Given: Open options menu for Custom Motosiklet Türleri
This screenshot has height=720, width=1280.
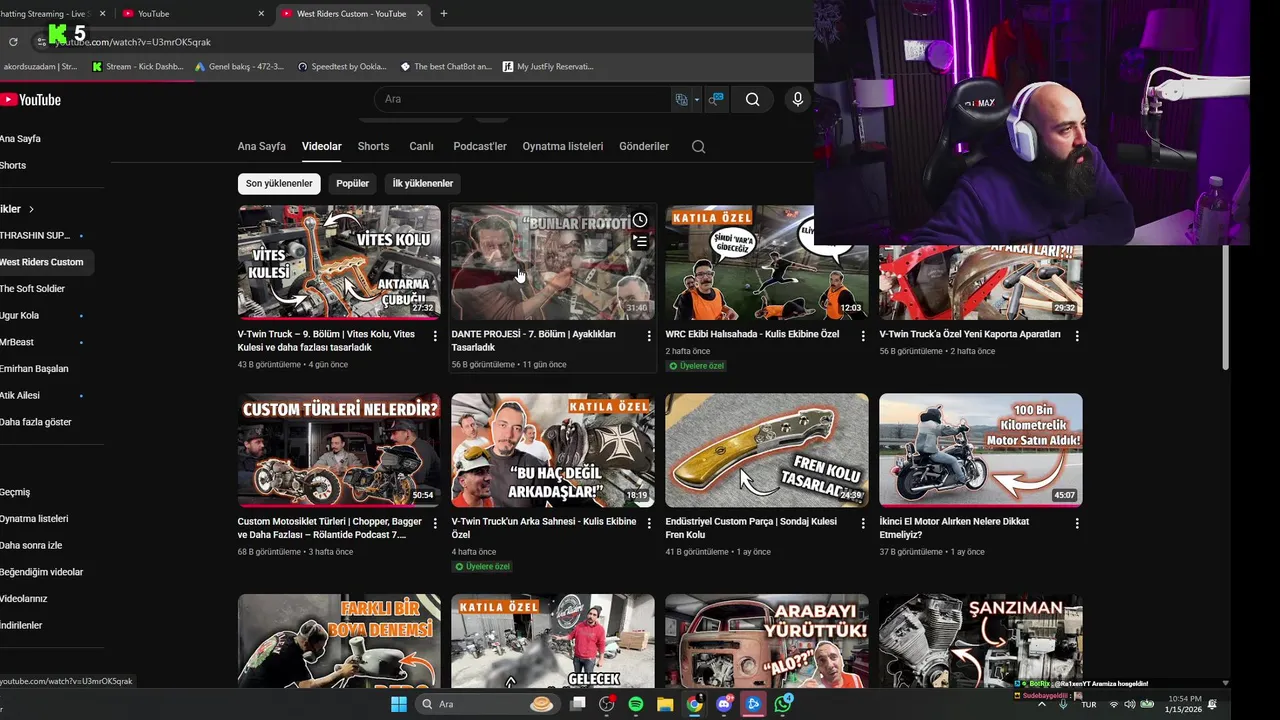Looking at the screenshot, I should [x=435, y=523].
